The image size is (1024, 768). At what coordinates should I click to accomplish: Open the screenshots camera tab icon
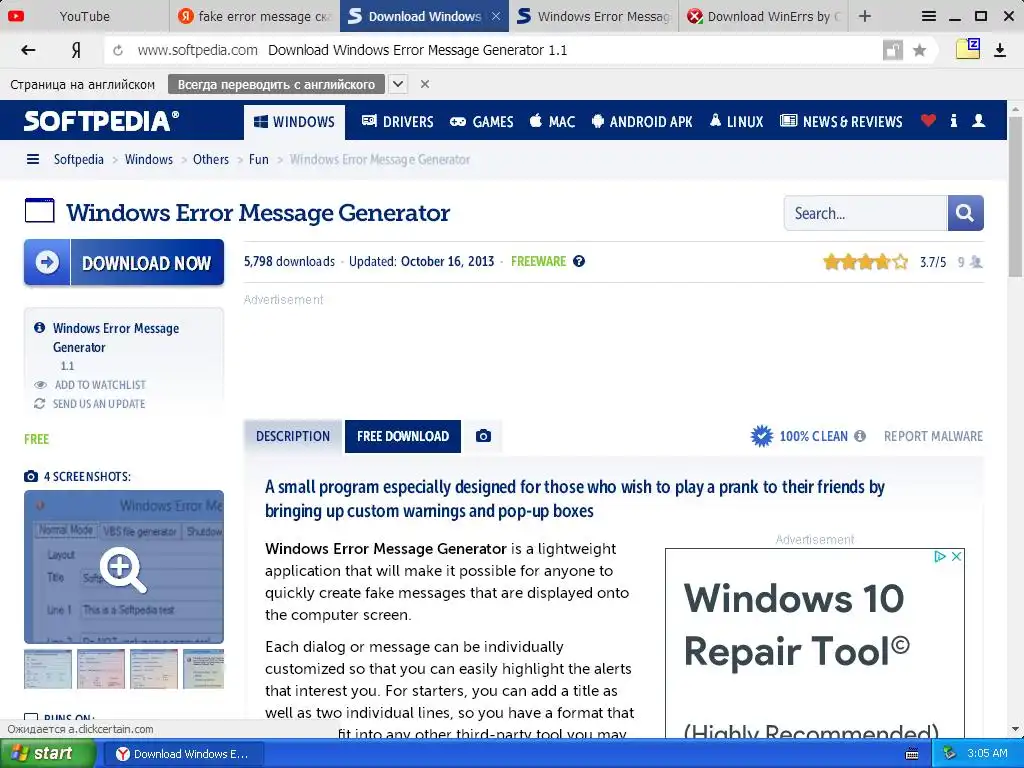[x=483, y=436]
